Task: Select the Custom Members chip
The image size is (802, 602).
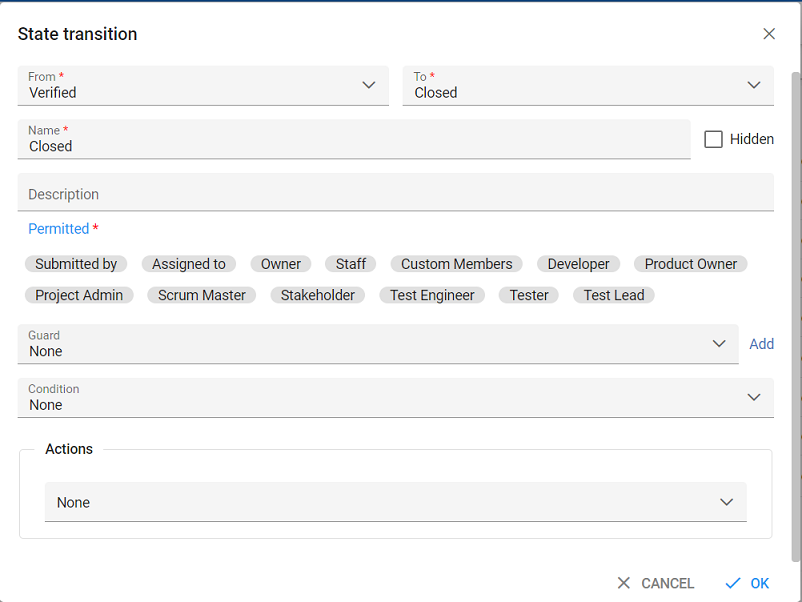Action: click(x=456, y=264)
